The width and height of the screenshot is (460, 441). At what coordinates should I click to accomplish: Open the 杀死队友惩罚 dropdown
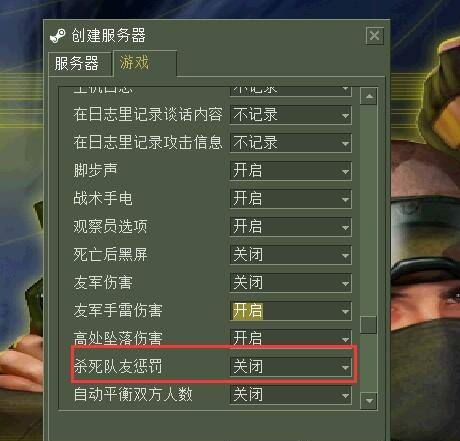[x=290, y=367]
